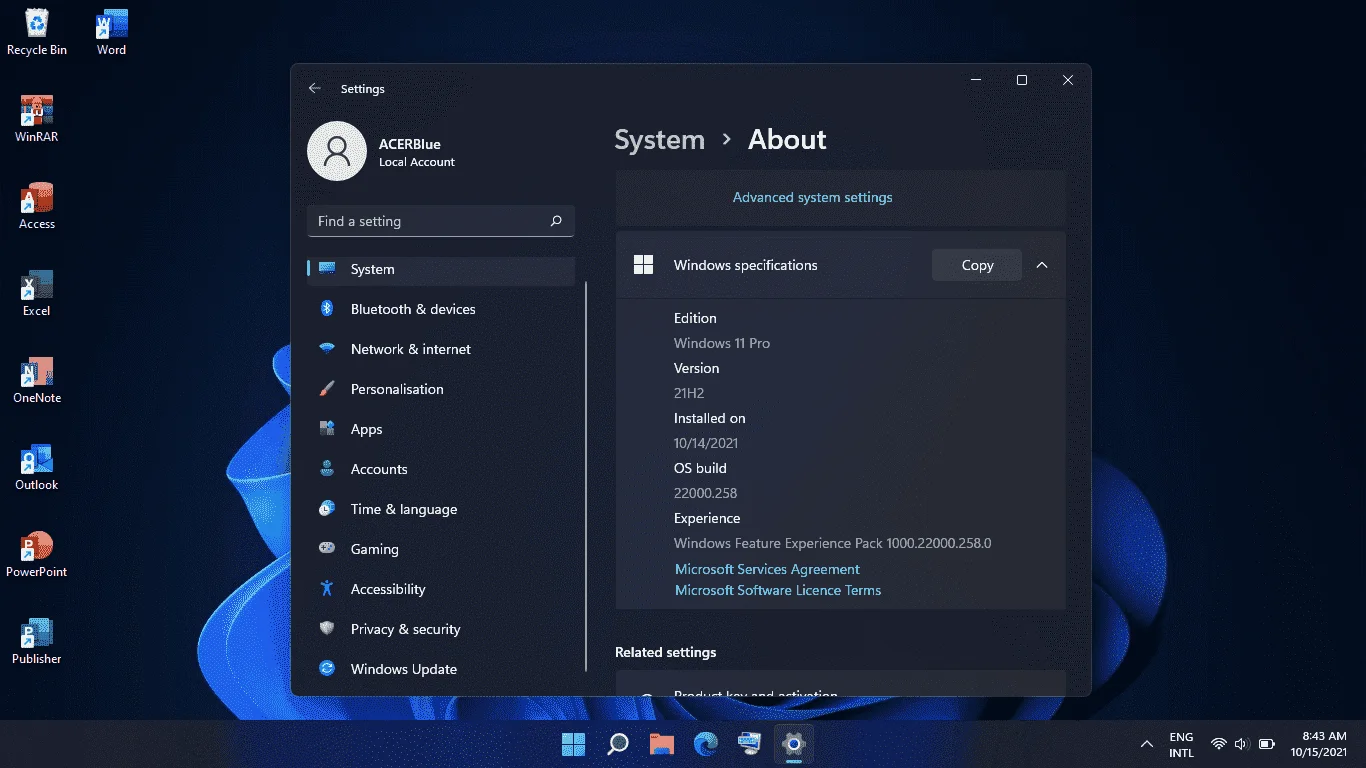This screenshot has width=1366, height=768.
Task: Click the search magnifier in Find a setting
Action: [x=556, y=221]
